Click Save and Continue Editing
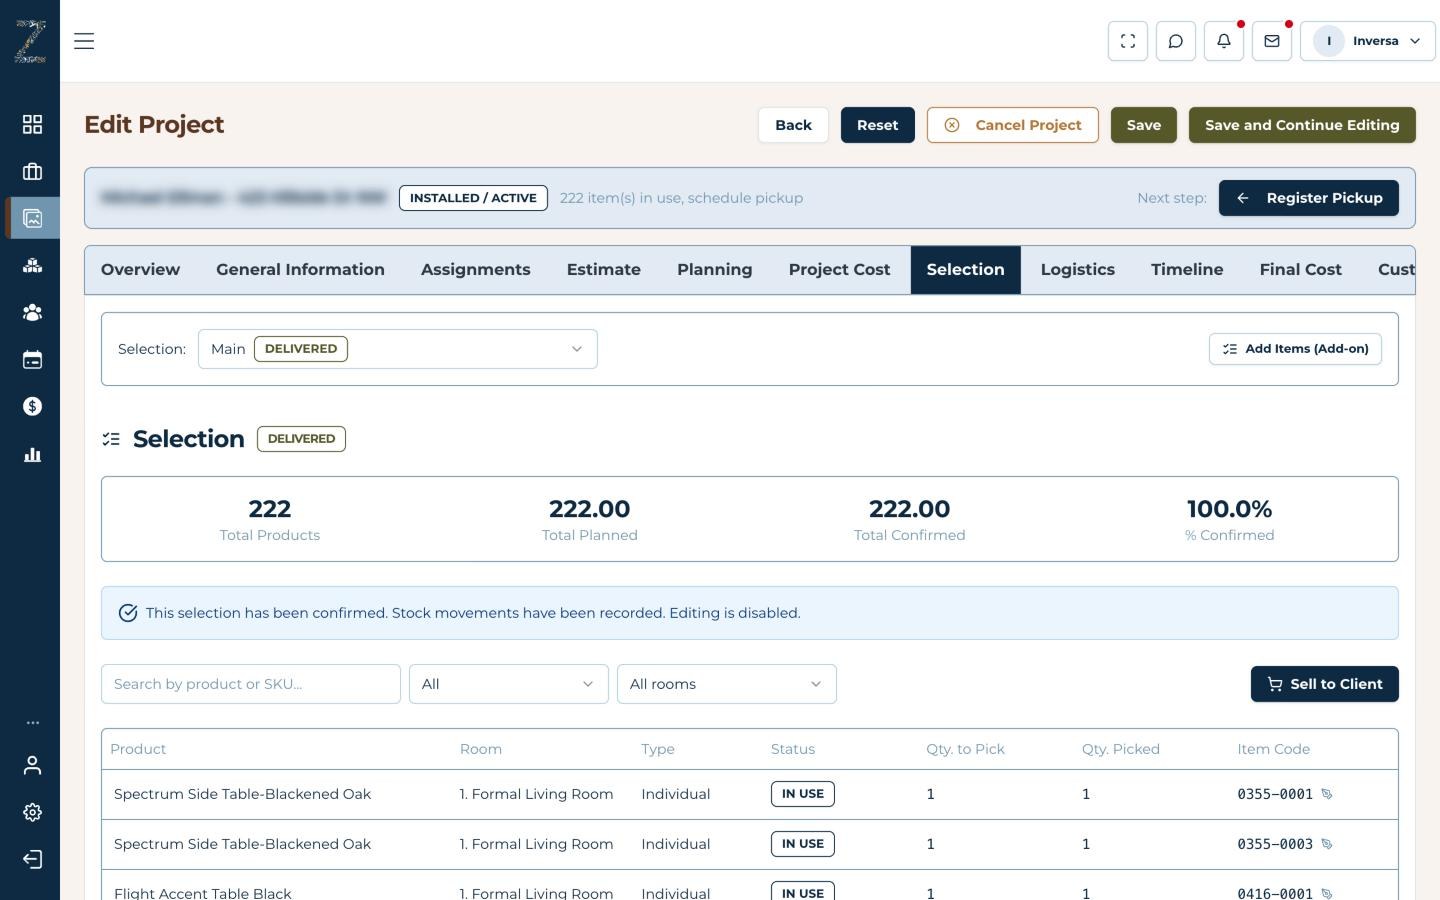 [1302, 125]
